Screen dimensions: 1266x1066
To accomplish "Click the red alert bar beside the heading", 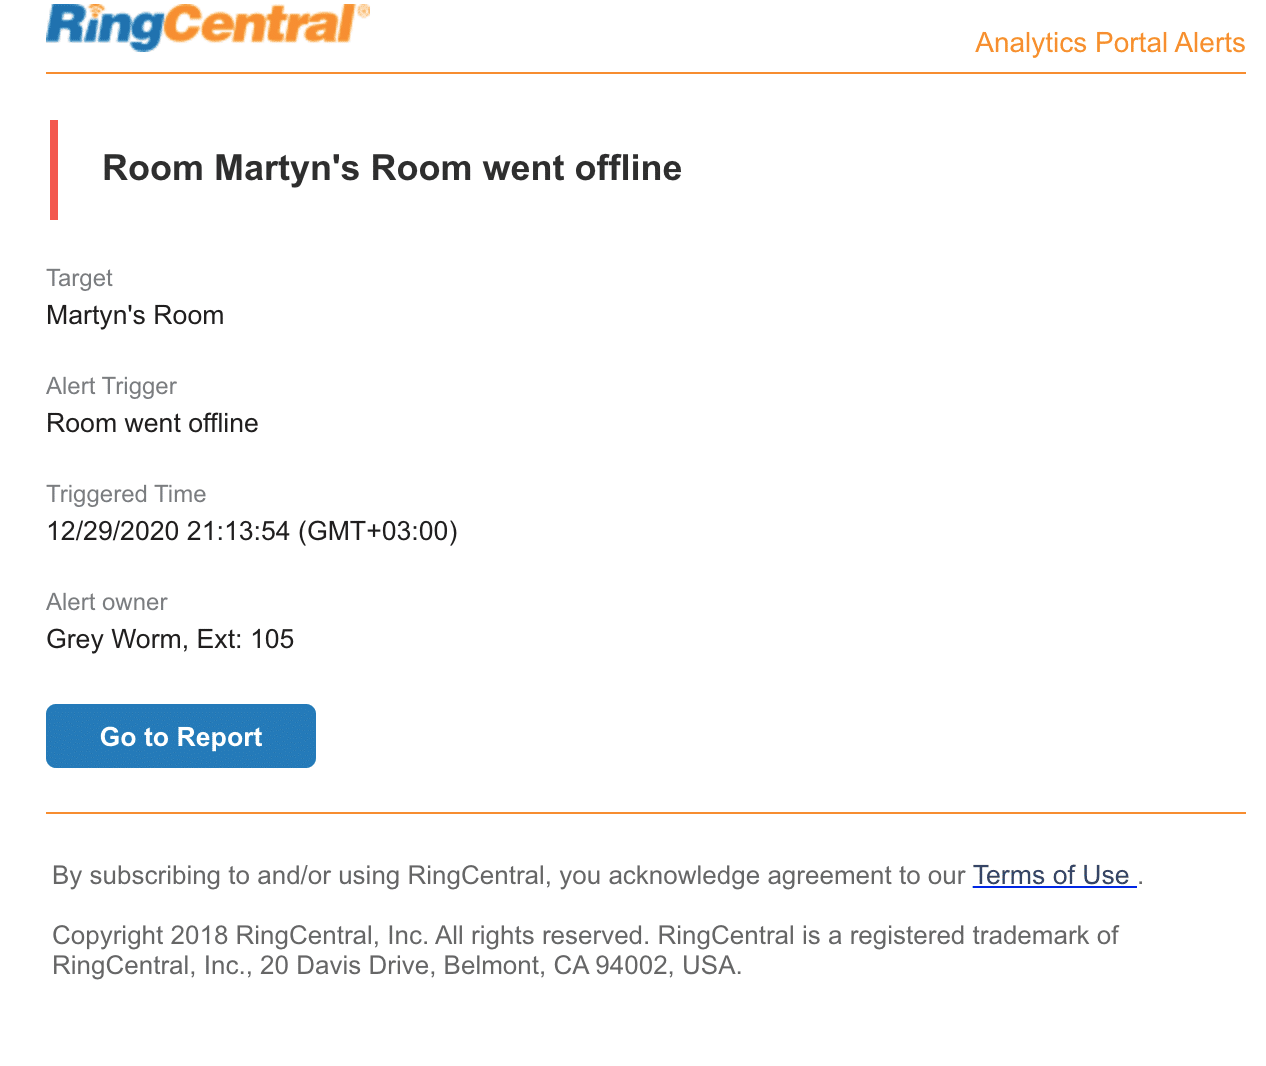I will pyautogui.click(x=54, y=170).
